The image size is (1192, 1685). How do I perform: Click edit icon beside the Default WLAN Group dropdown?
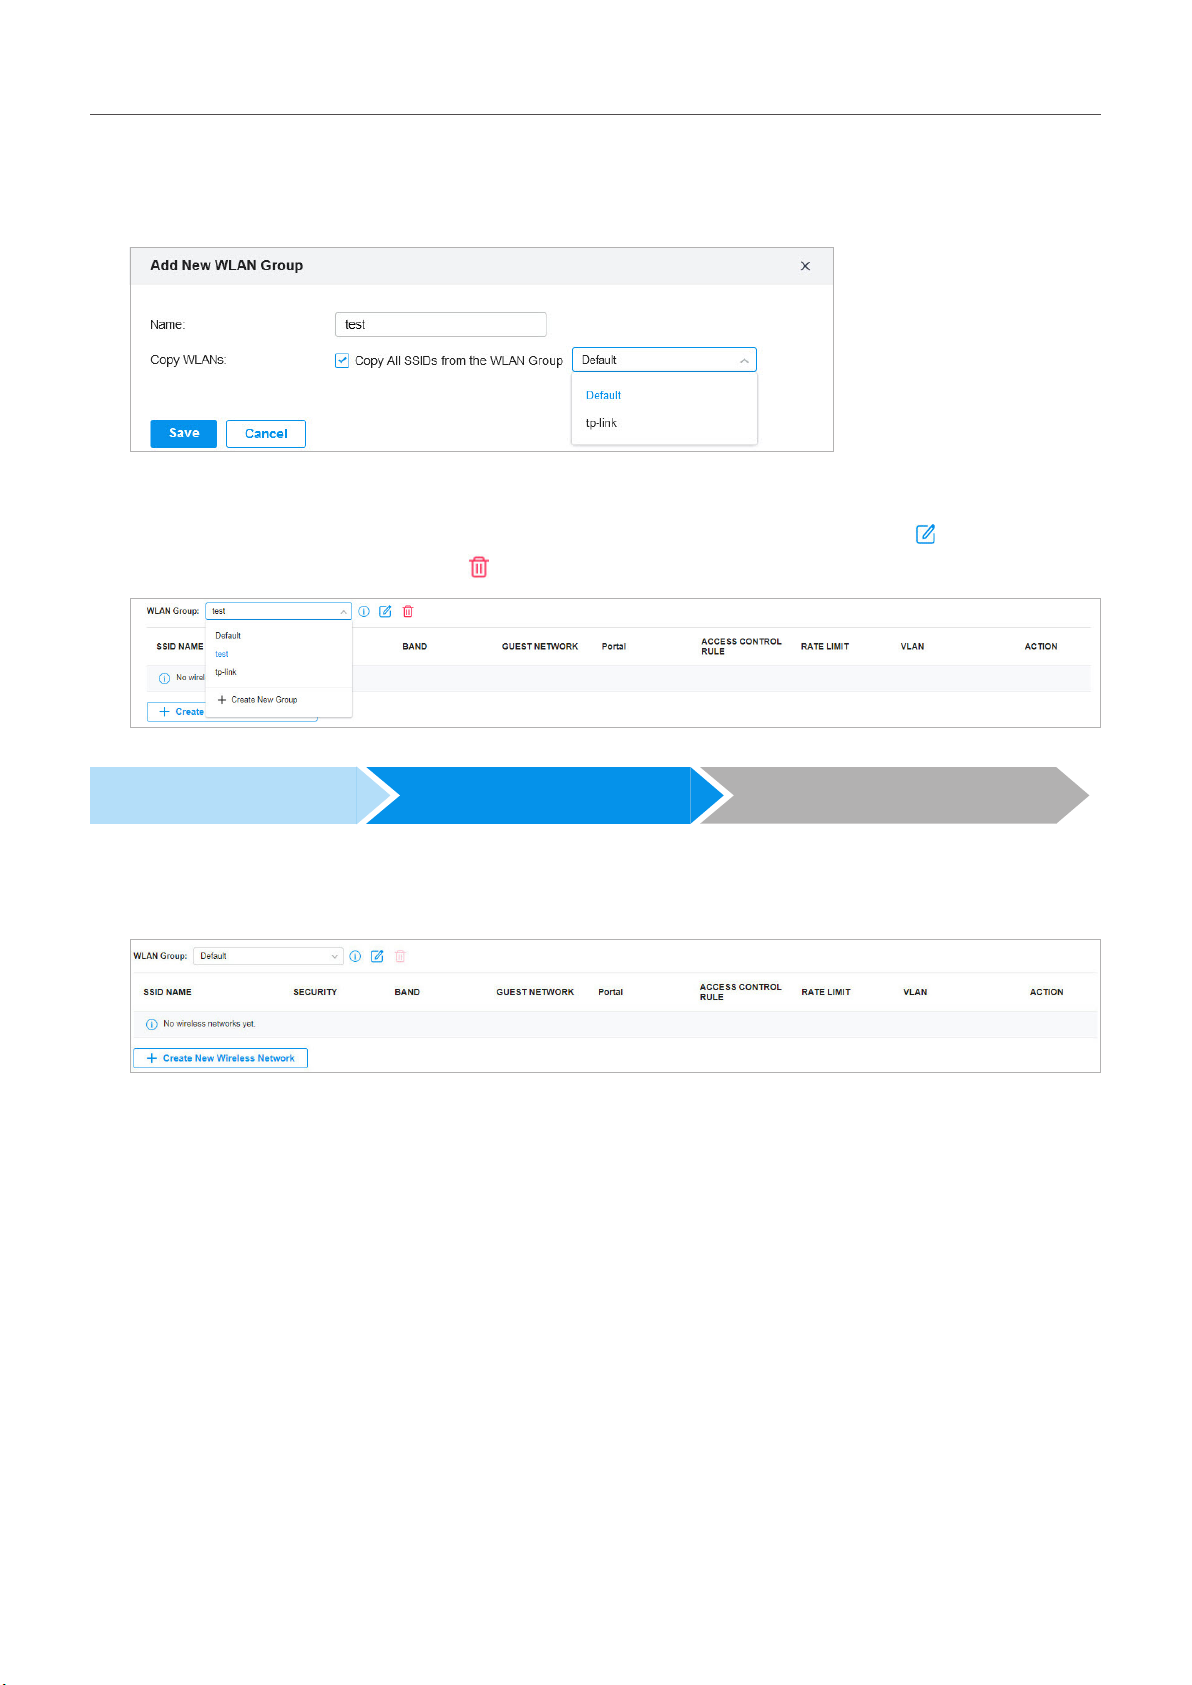(377, 957)
